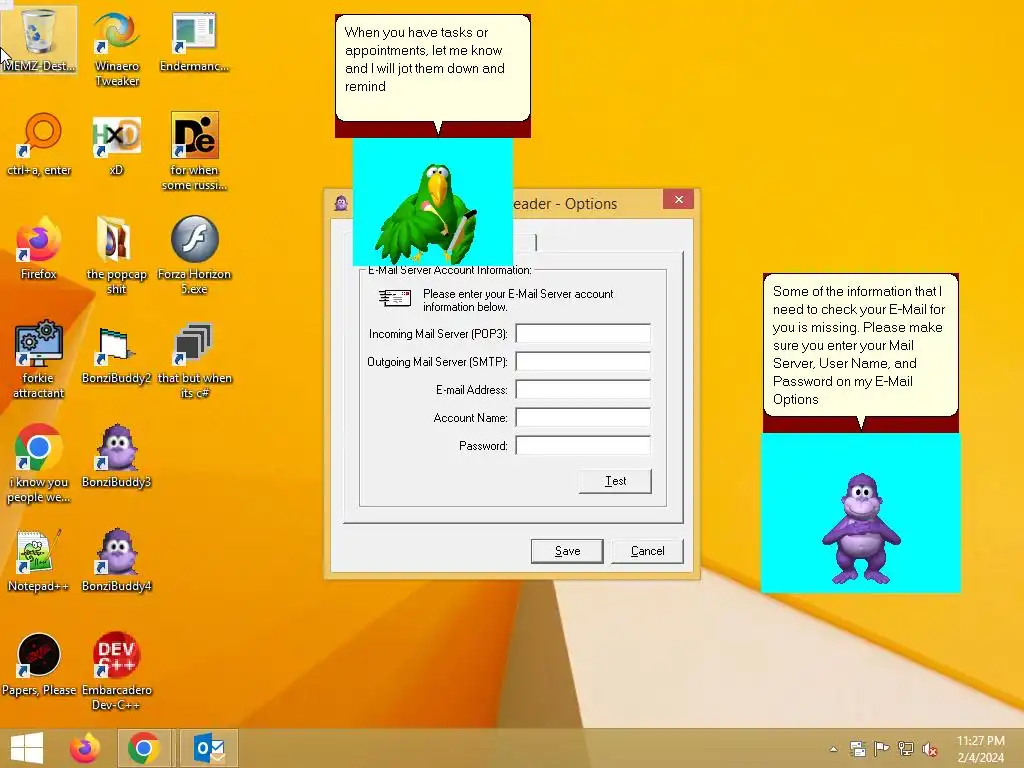Click the Windows Start button
The height and width of the screenshot is (768, 1024).
[27, 748]
